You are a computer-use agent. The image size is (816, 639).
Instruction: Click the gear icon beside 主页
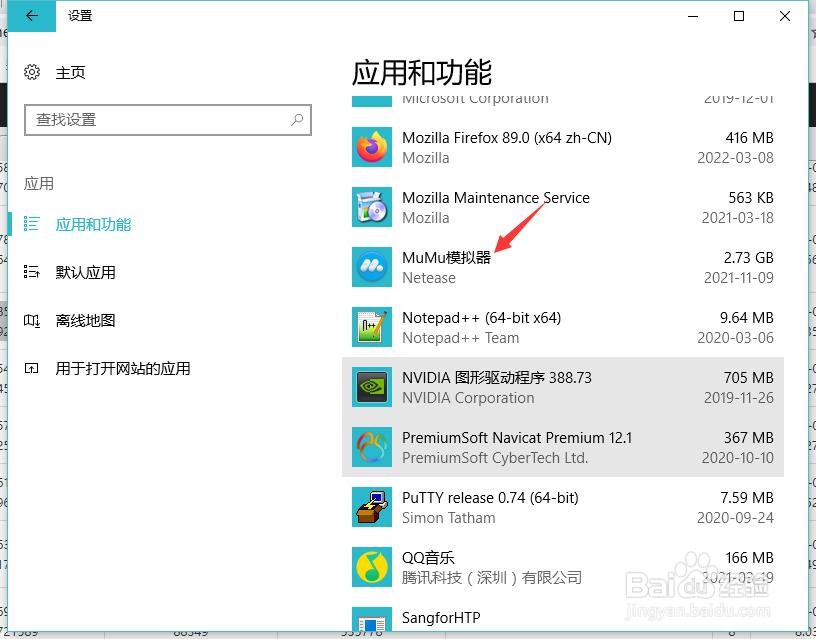(x=29, y=72)
